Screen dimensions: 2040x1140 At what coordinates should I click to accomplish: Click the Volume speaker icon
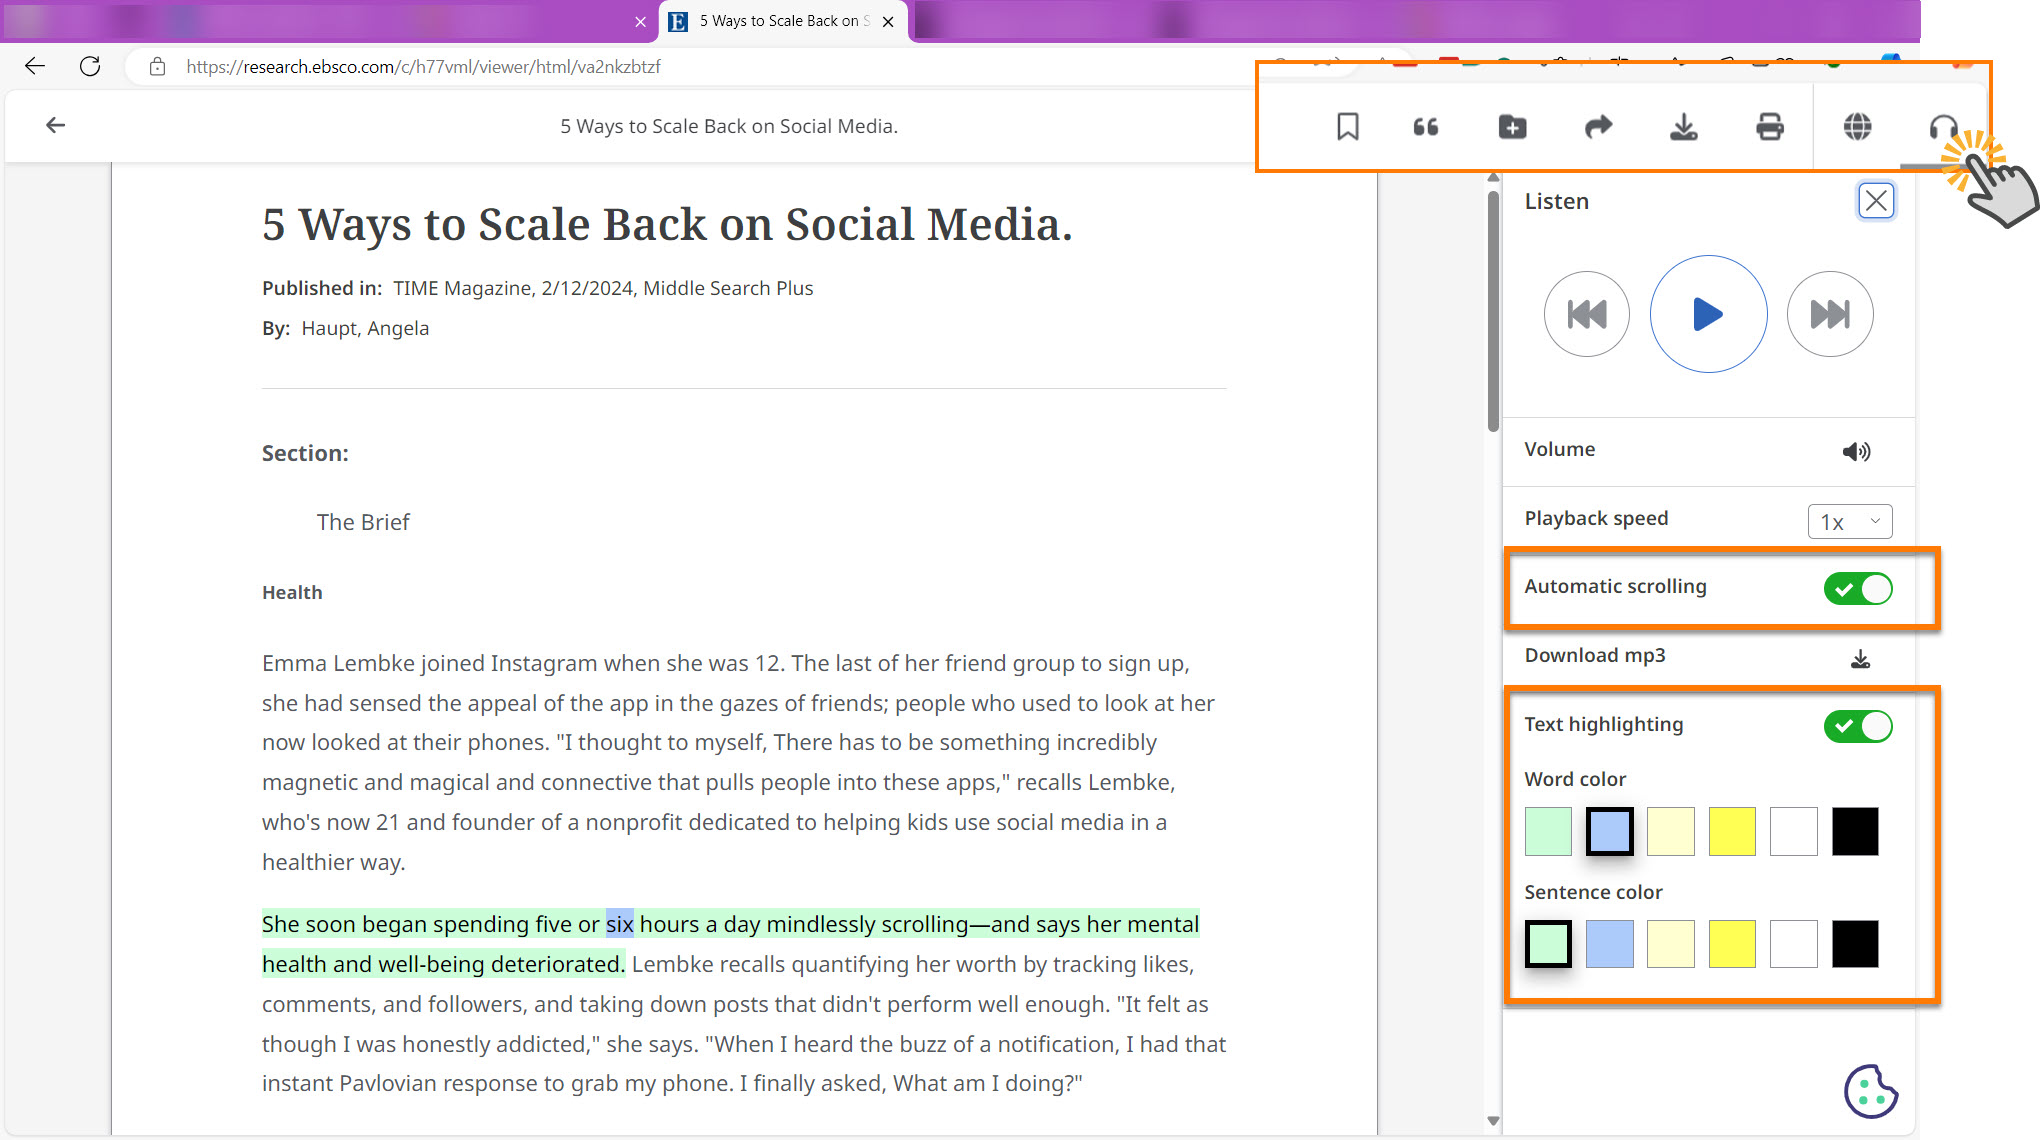click(x=1857, y=451)
